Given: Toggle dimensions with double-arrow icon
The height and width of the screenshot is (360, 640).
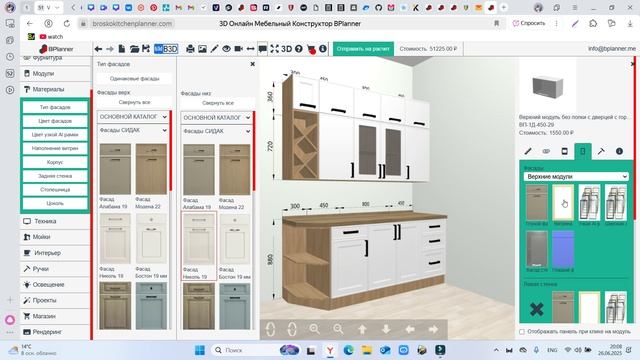Looking at the screenshot, I should pos(250,49).
